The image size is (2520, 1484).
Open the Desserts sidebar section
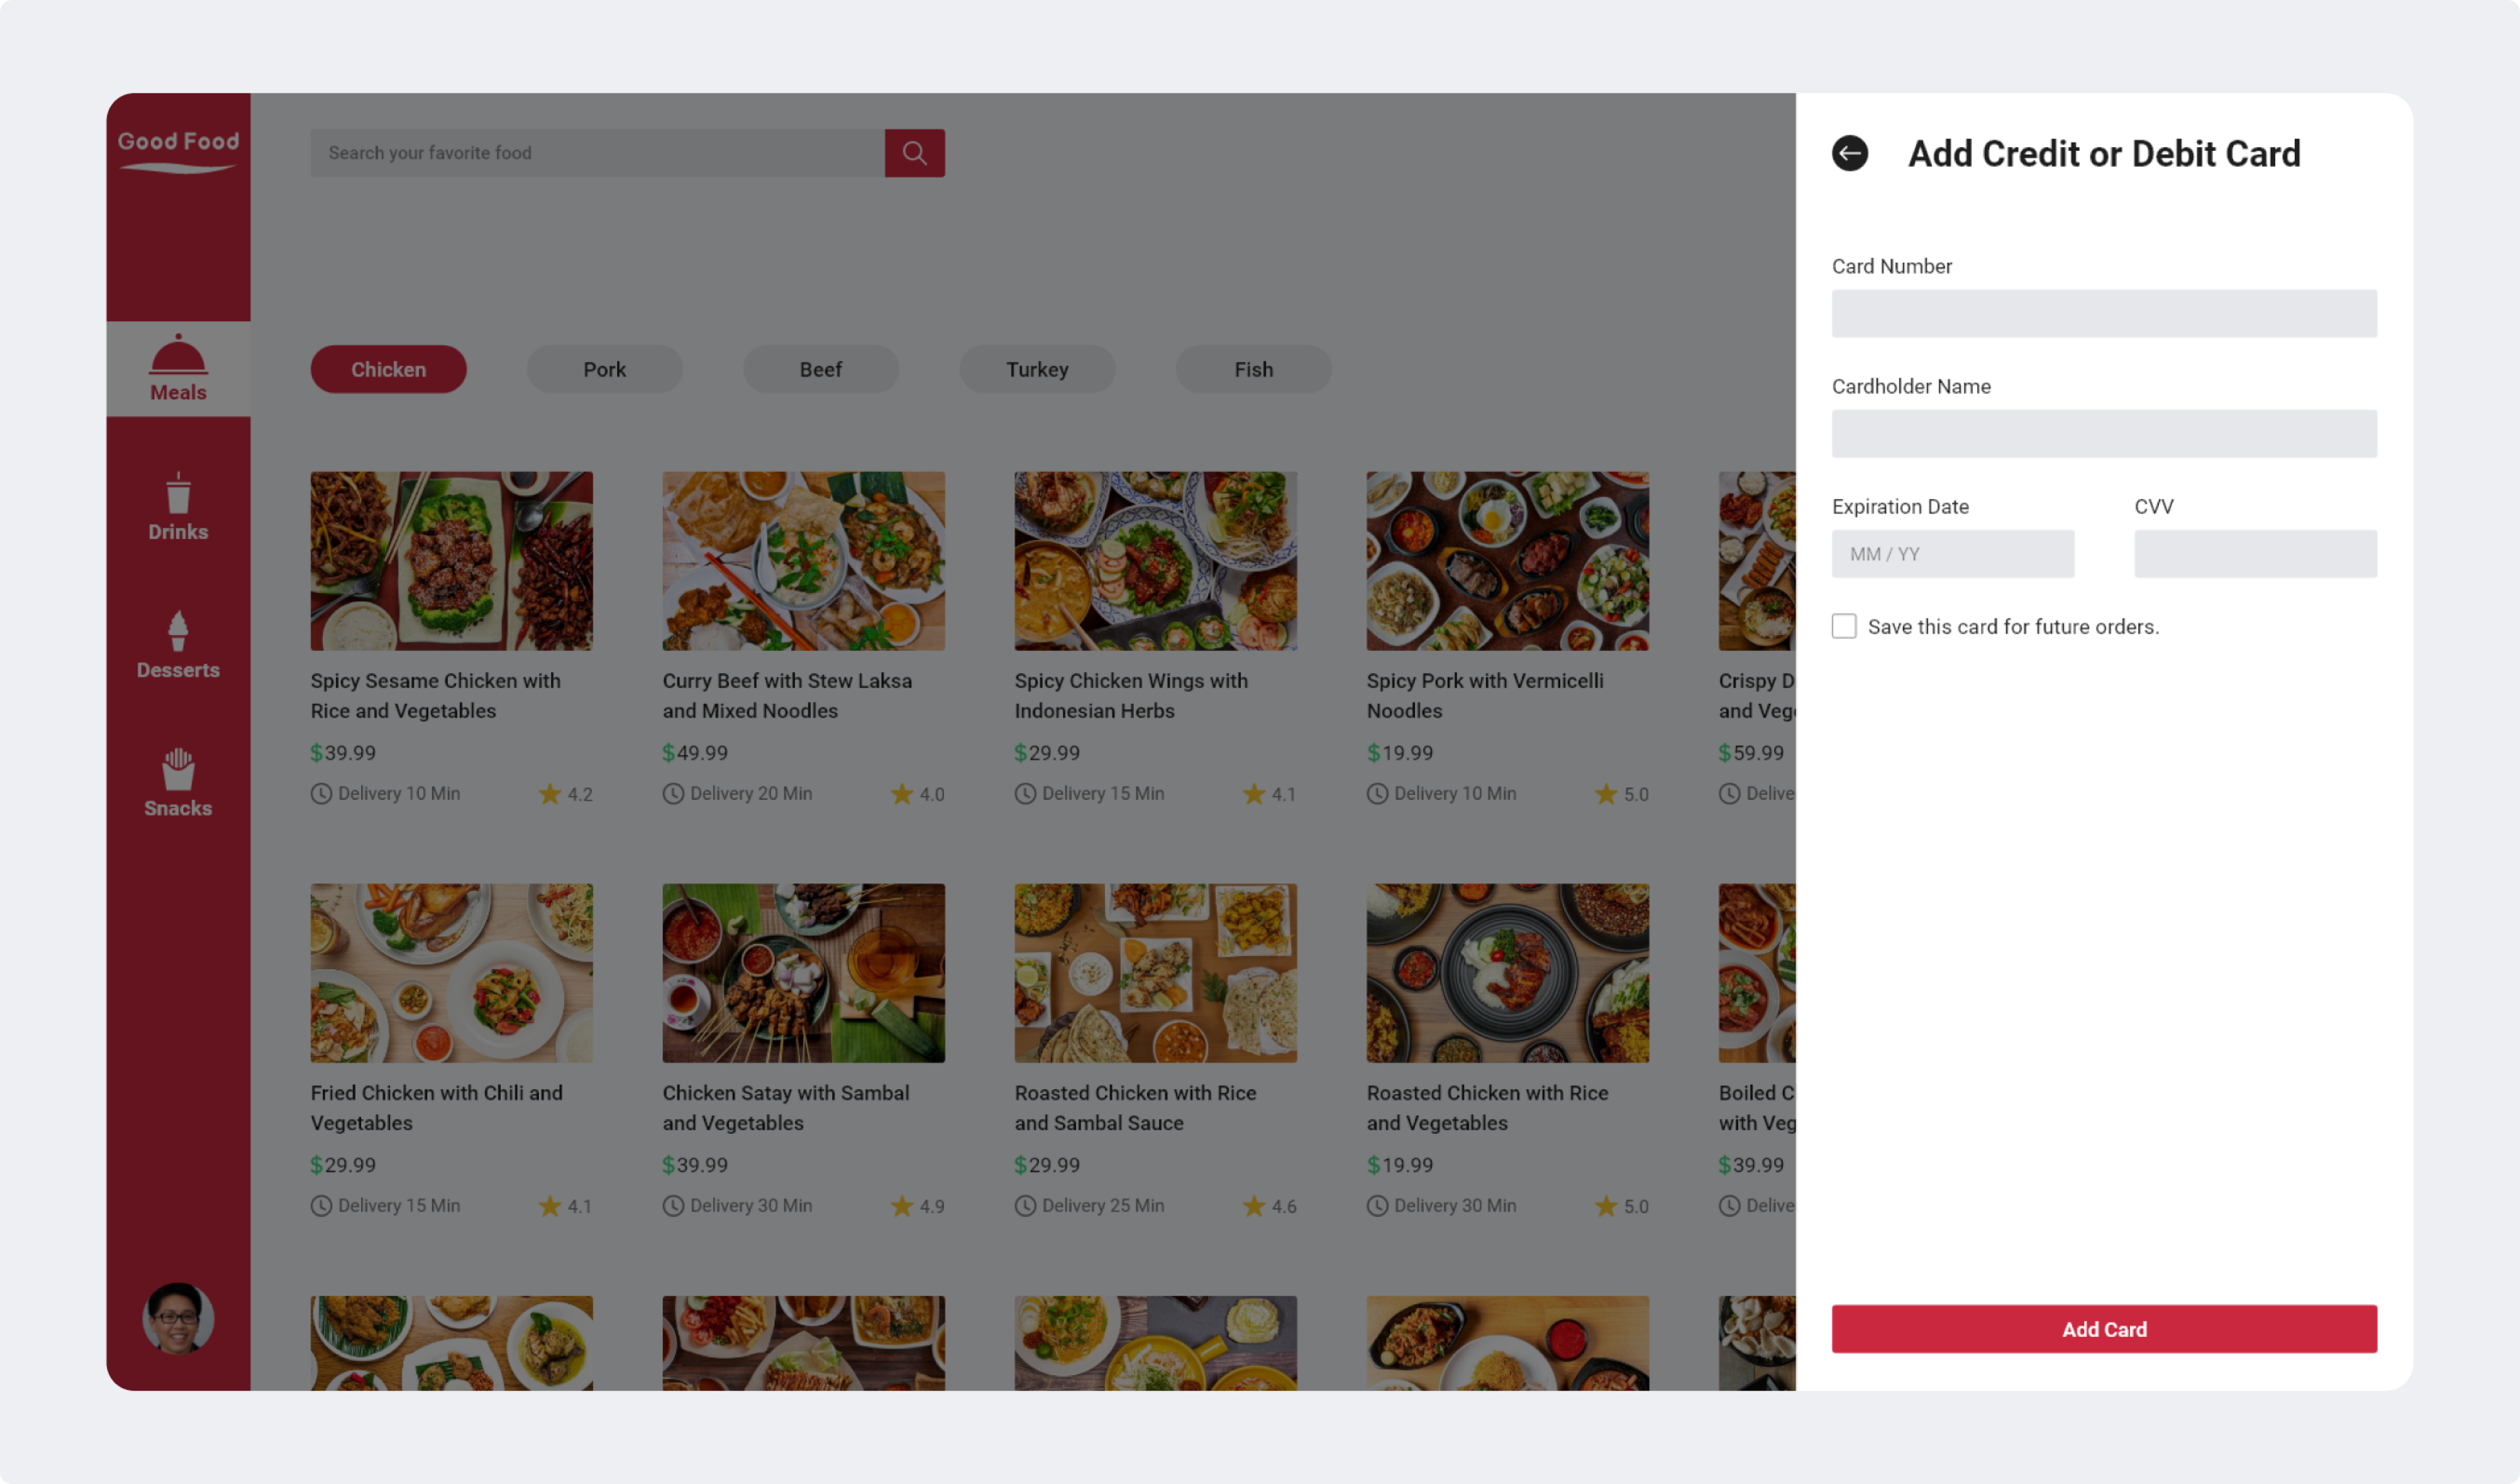178,646
